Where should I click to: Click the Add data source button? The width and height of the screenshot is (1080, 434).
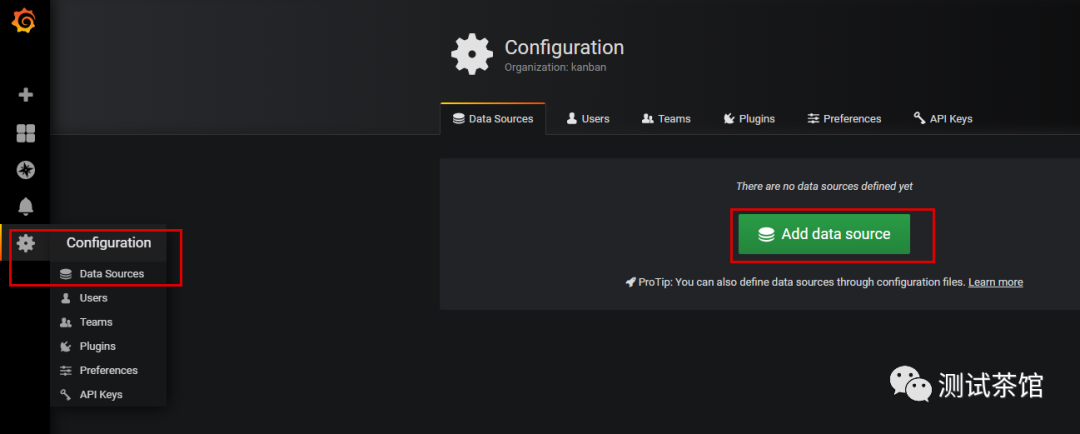pyautogui.click(x=824, y=234)
